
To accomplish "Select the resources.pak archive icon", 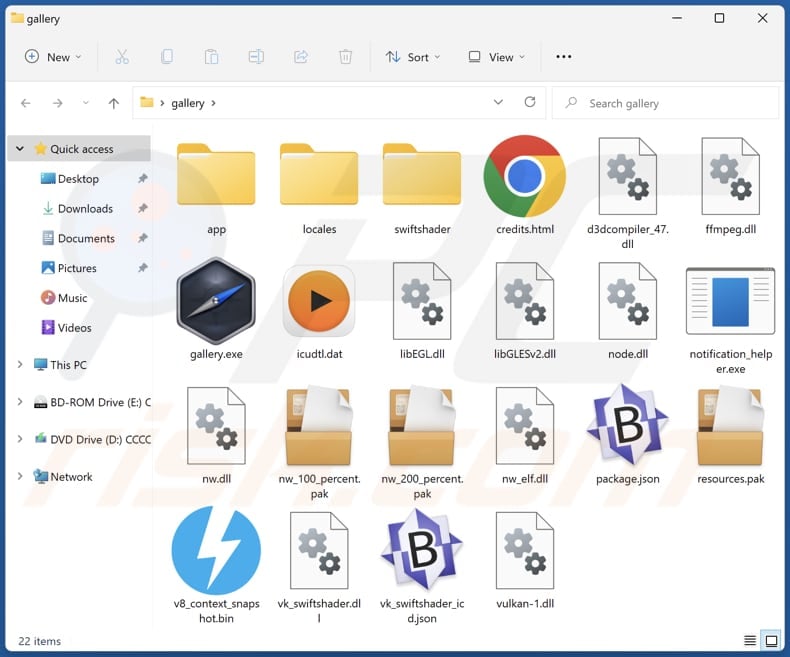I will tap(730, 425).
